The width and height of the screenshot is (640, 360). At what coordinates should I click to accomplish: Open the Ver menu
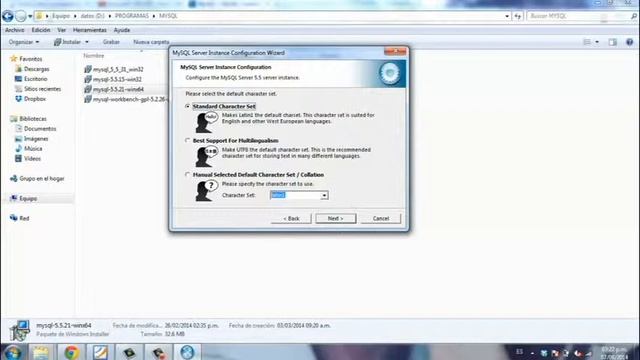62,30
